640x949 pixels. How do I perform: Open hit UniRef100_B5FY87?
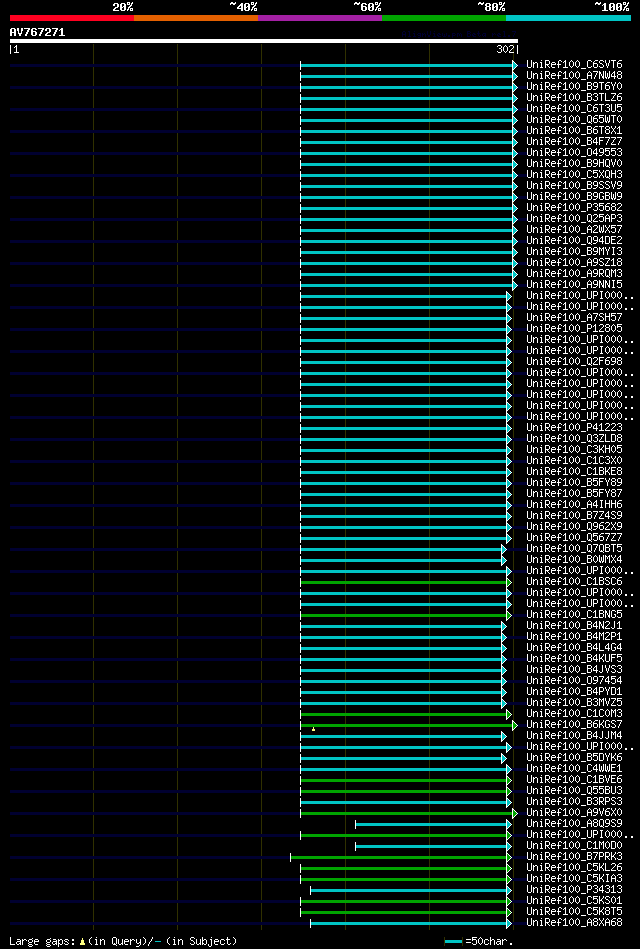tap(574, 494)
